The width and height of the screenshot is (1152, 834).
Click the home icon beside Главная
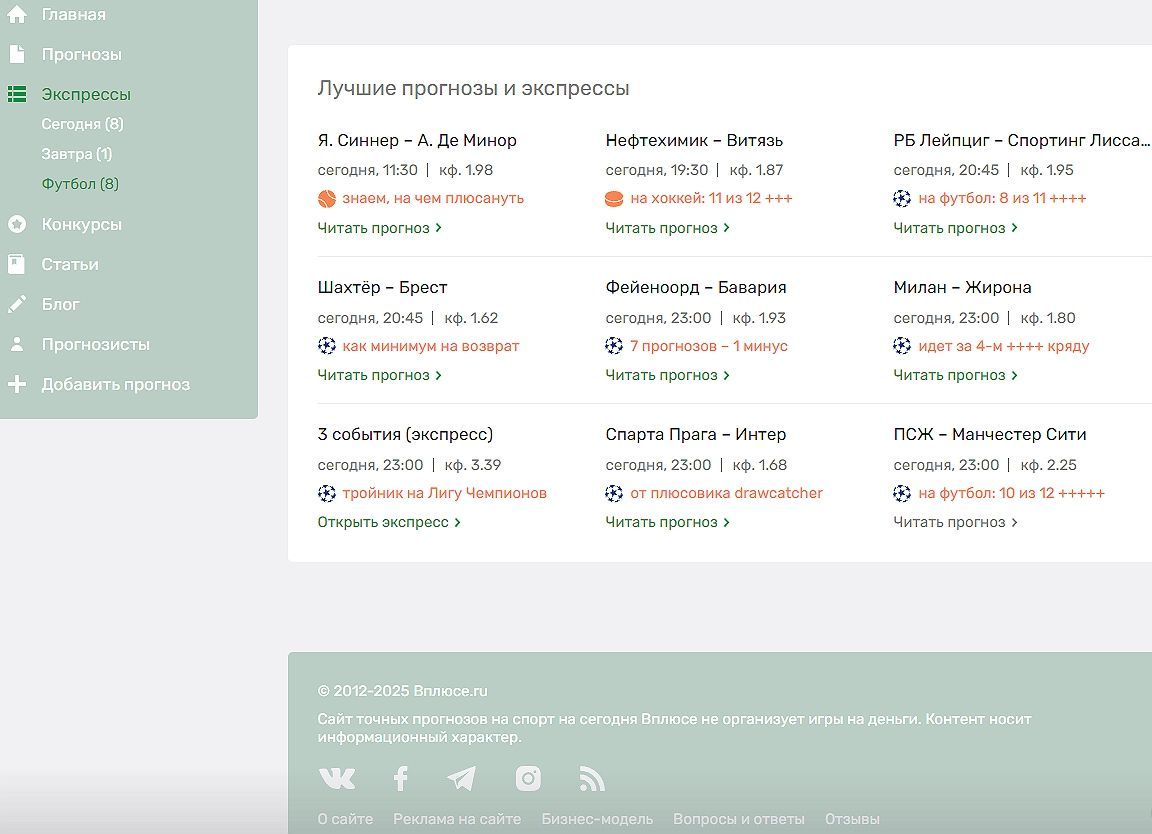click(x=16, y=14)
